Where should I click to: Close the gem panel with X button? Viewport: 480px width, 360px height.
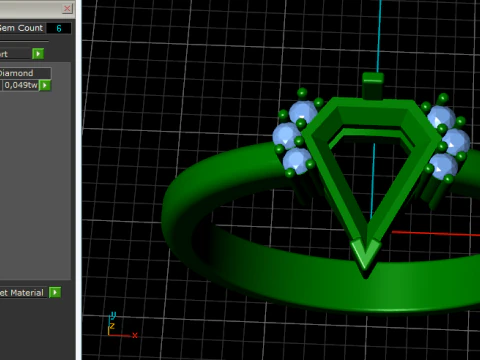67,8
